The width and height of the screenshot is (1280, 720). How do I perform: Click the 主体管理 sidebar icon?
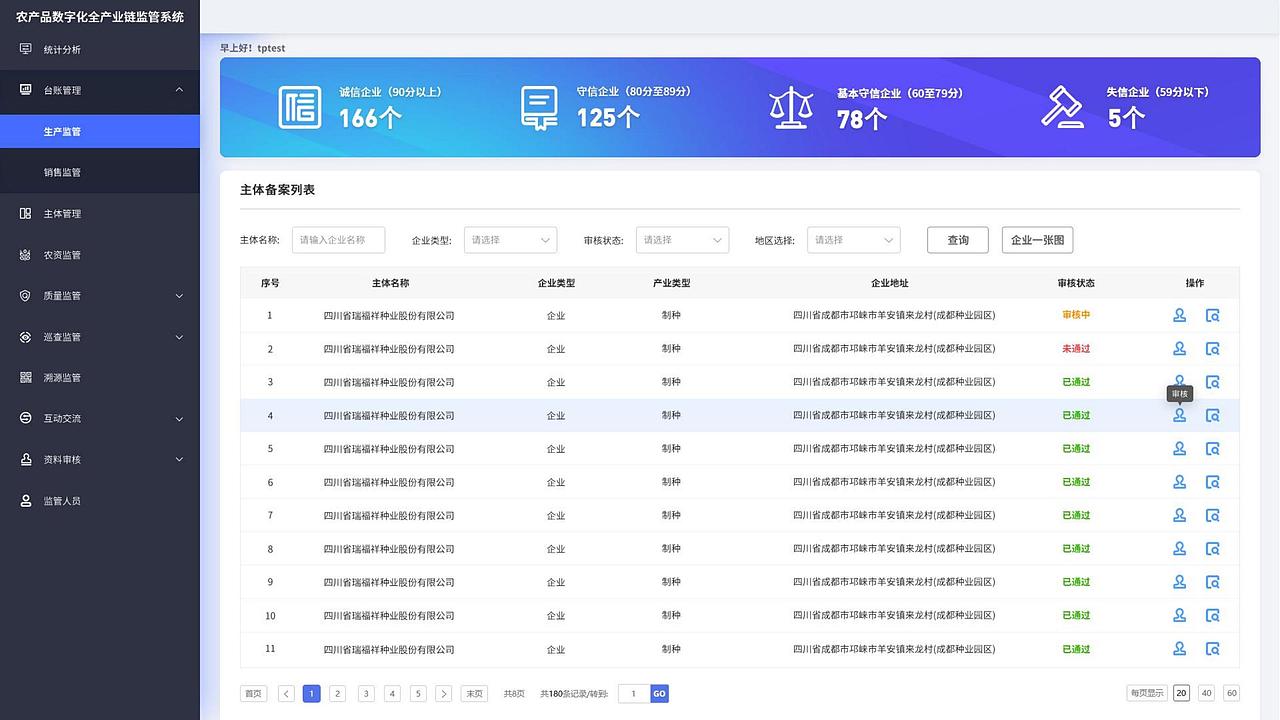pos(26,214)
